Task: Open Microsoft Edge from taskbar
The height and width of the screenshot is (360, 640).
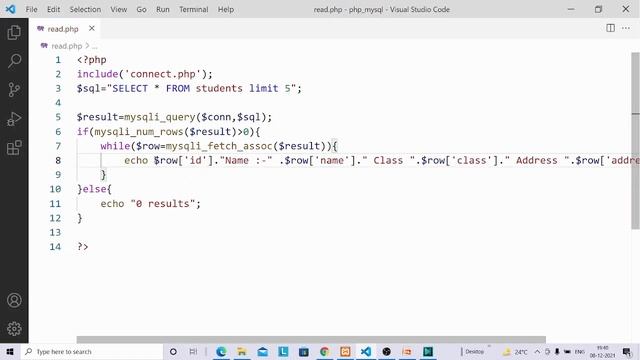Action: pos(221,351)
